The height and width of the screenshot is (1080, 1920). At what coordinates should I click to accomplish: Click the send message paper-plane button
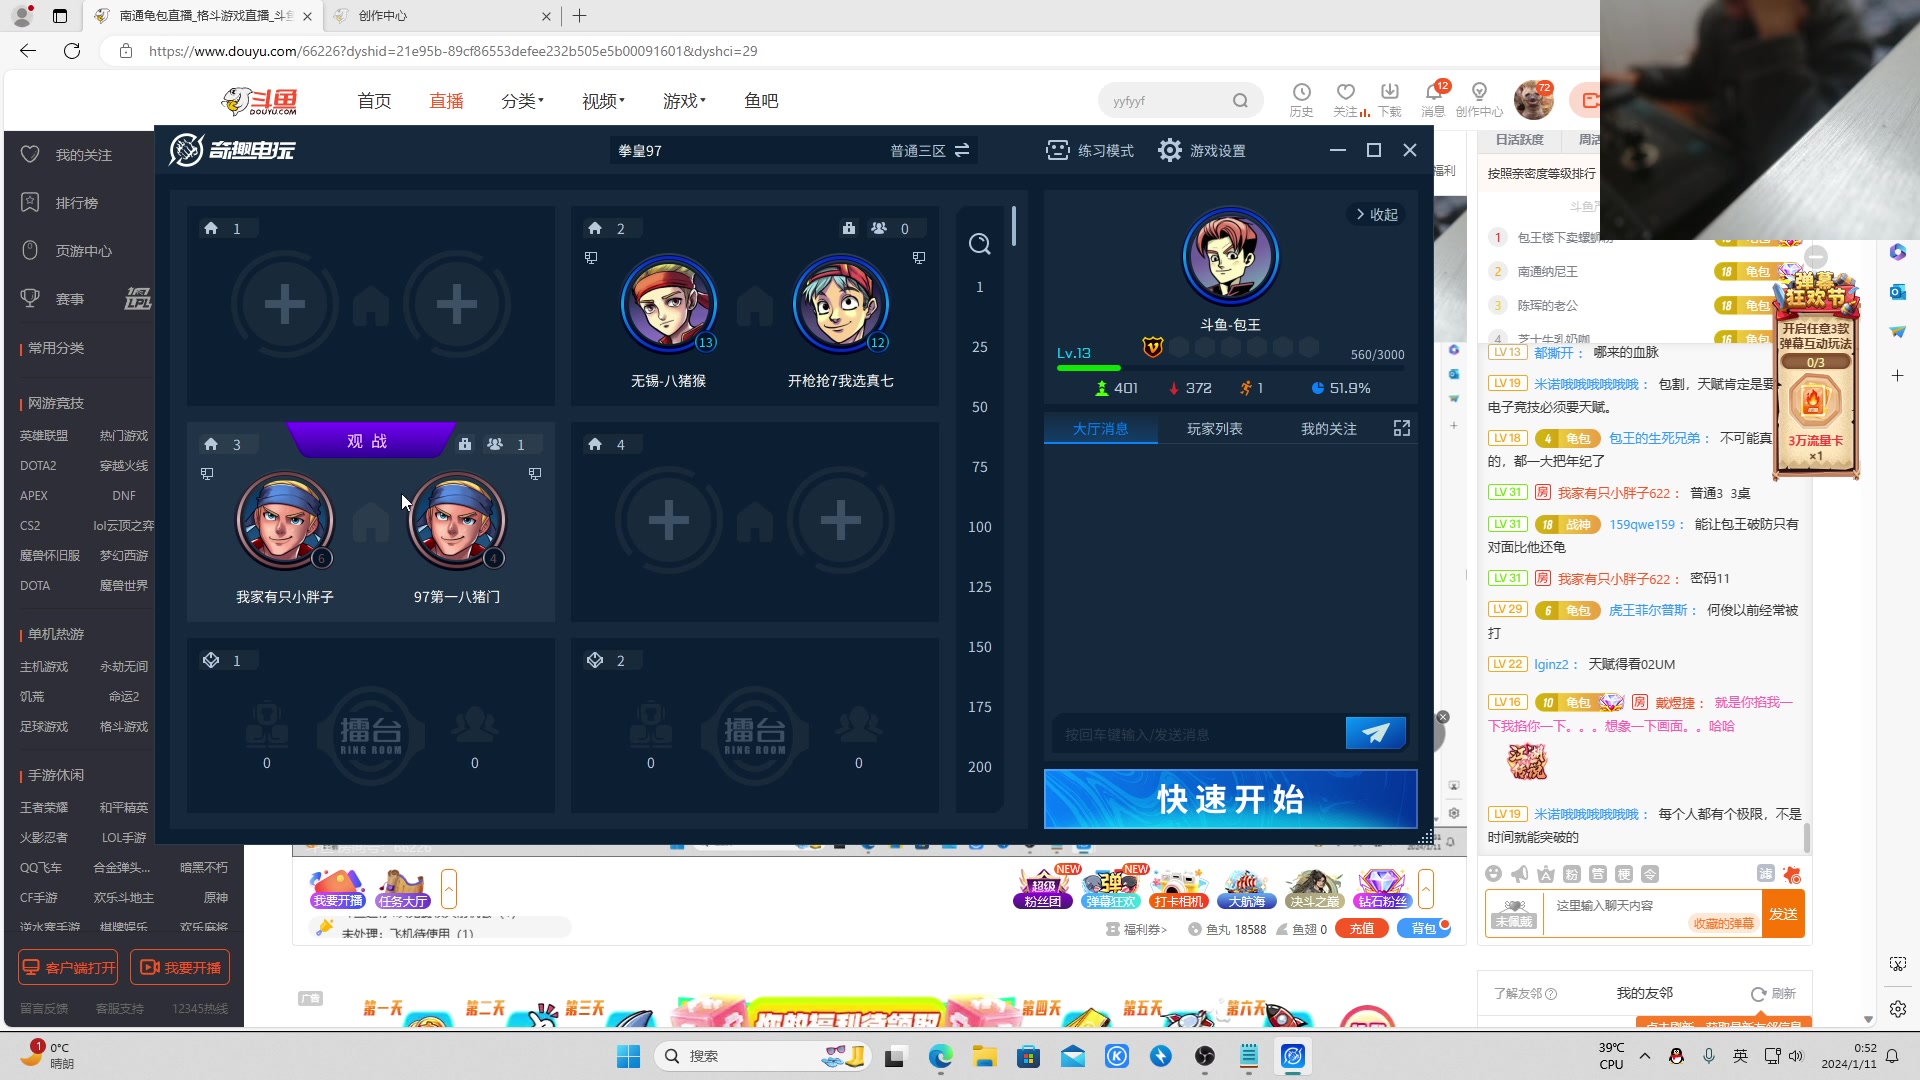pos(1375,733)
